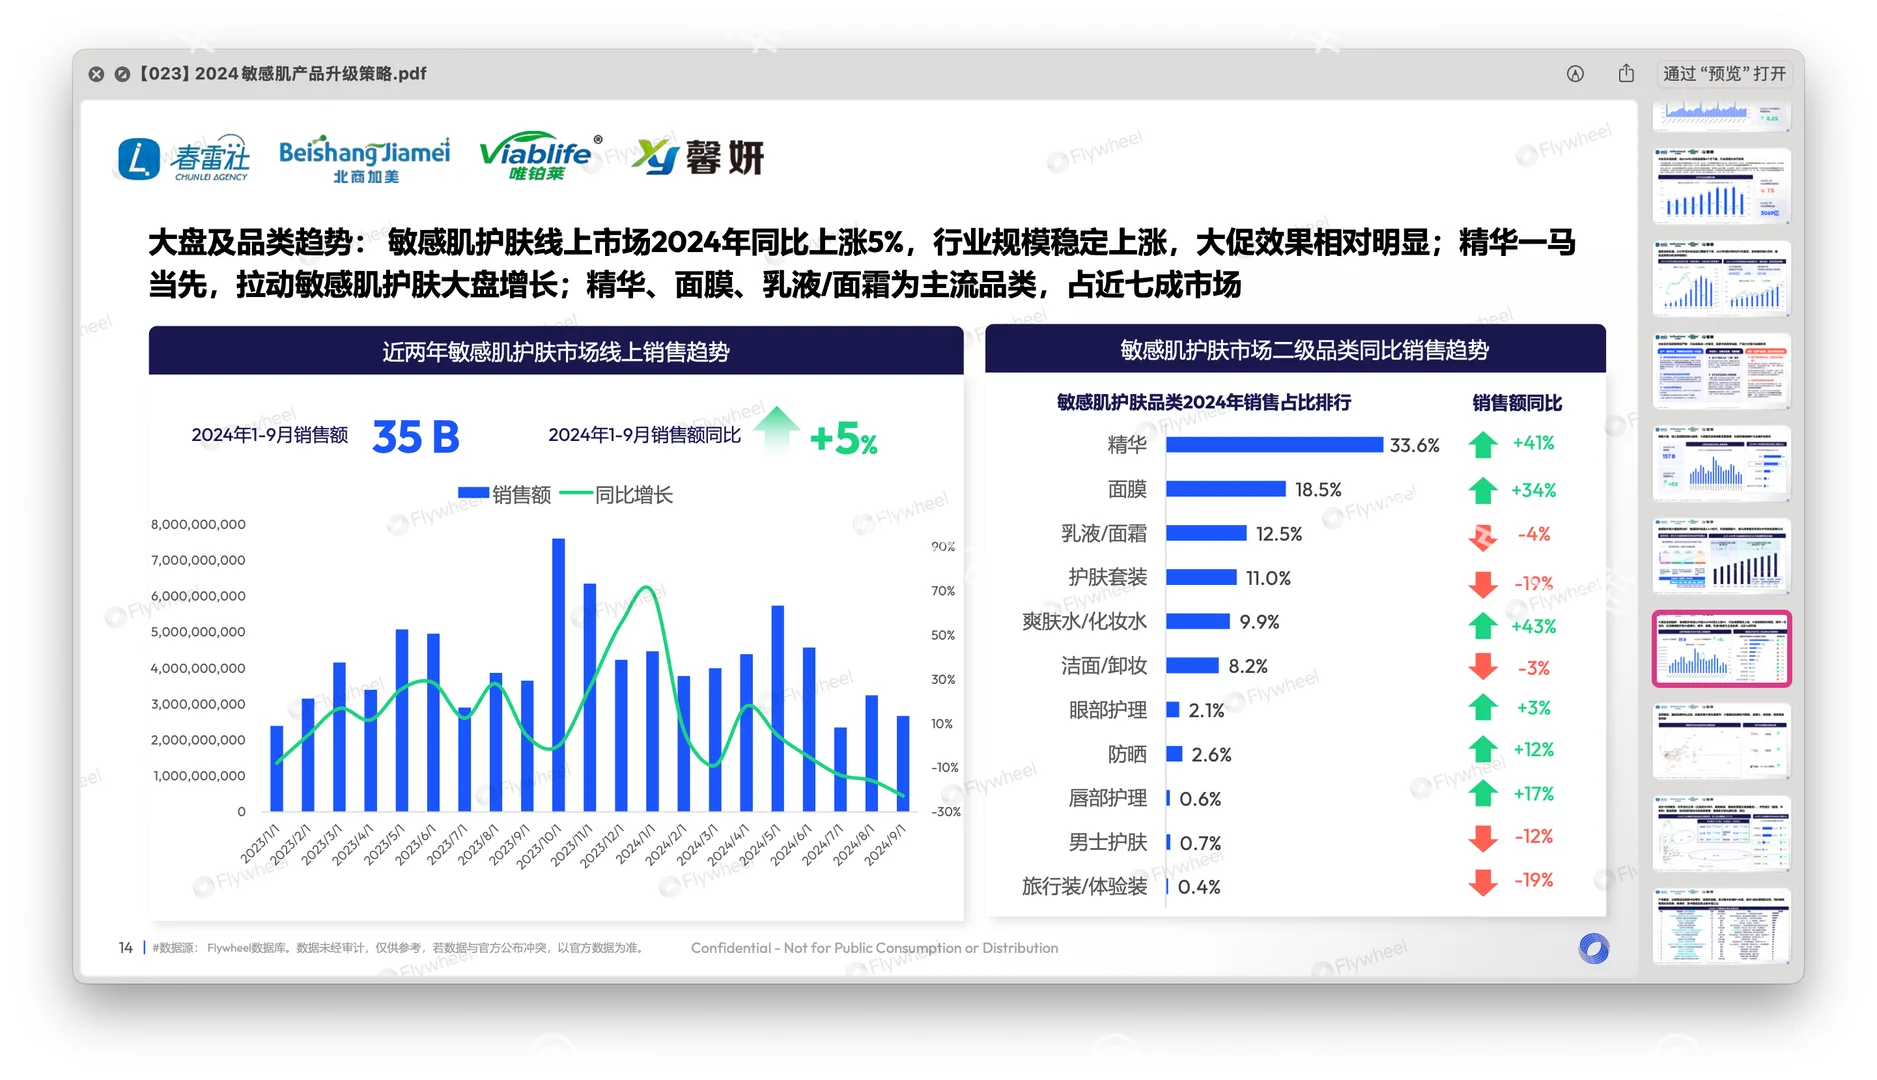The image size is (1877, 1080).
Task: Click the 春雷社 CHUNLEI AGENCY logo
Action: click(x=185, y=157)
